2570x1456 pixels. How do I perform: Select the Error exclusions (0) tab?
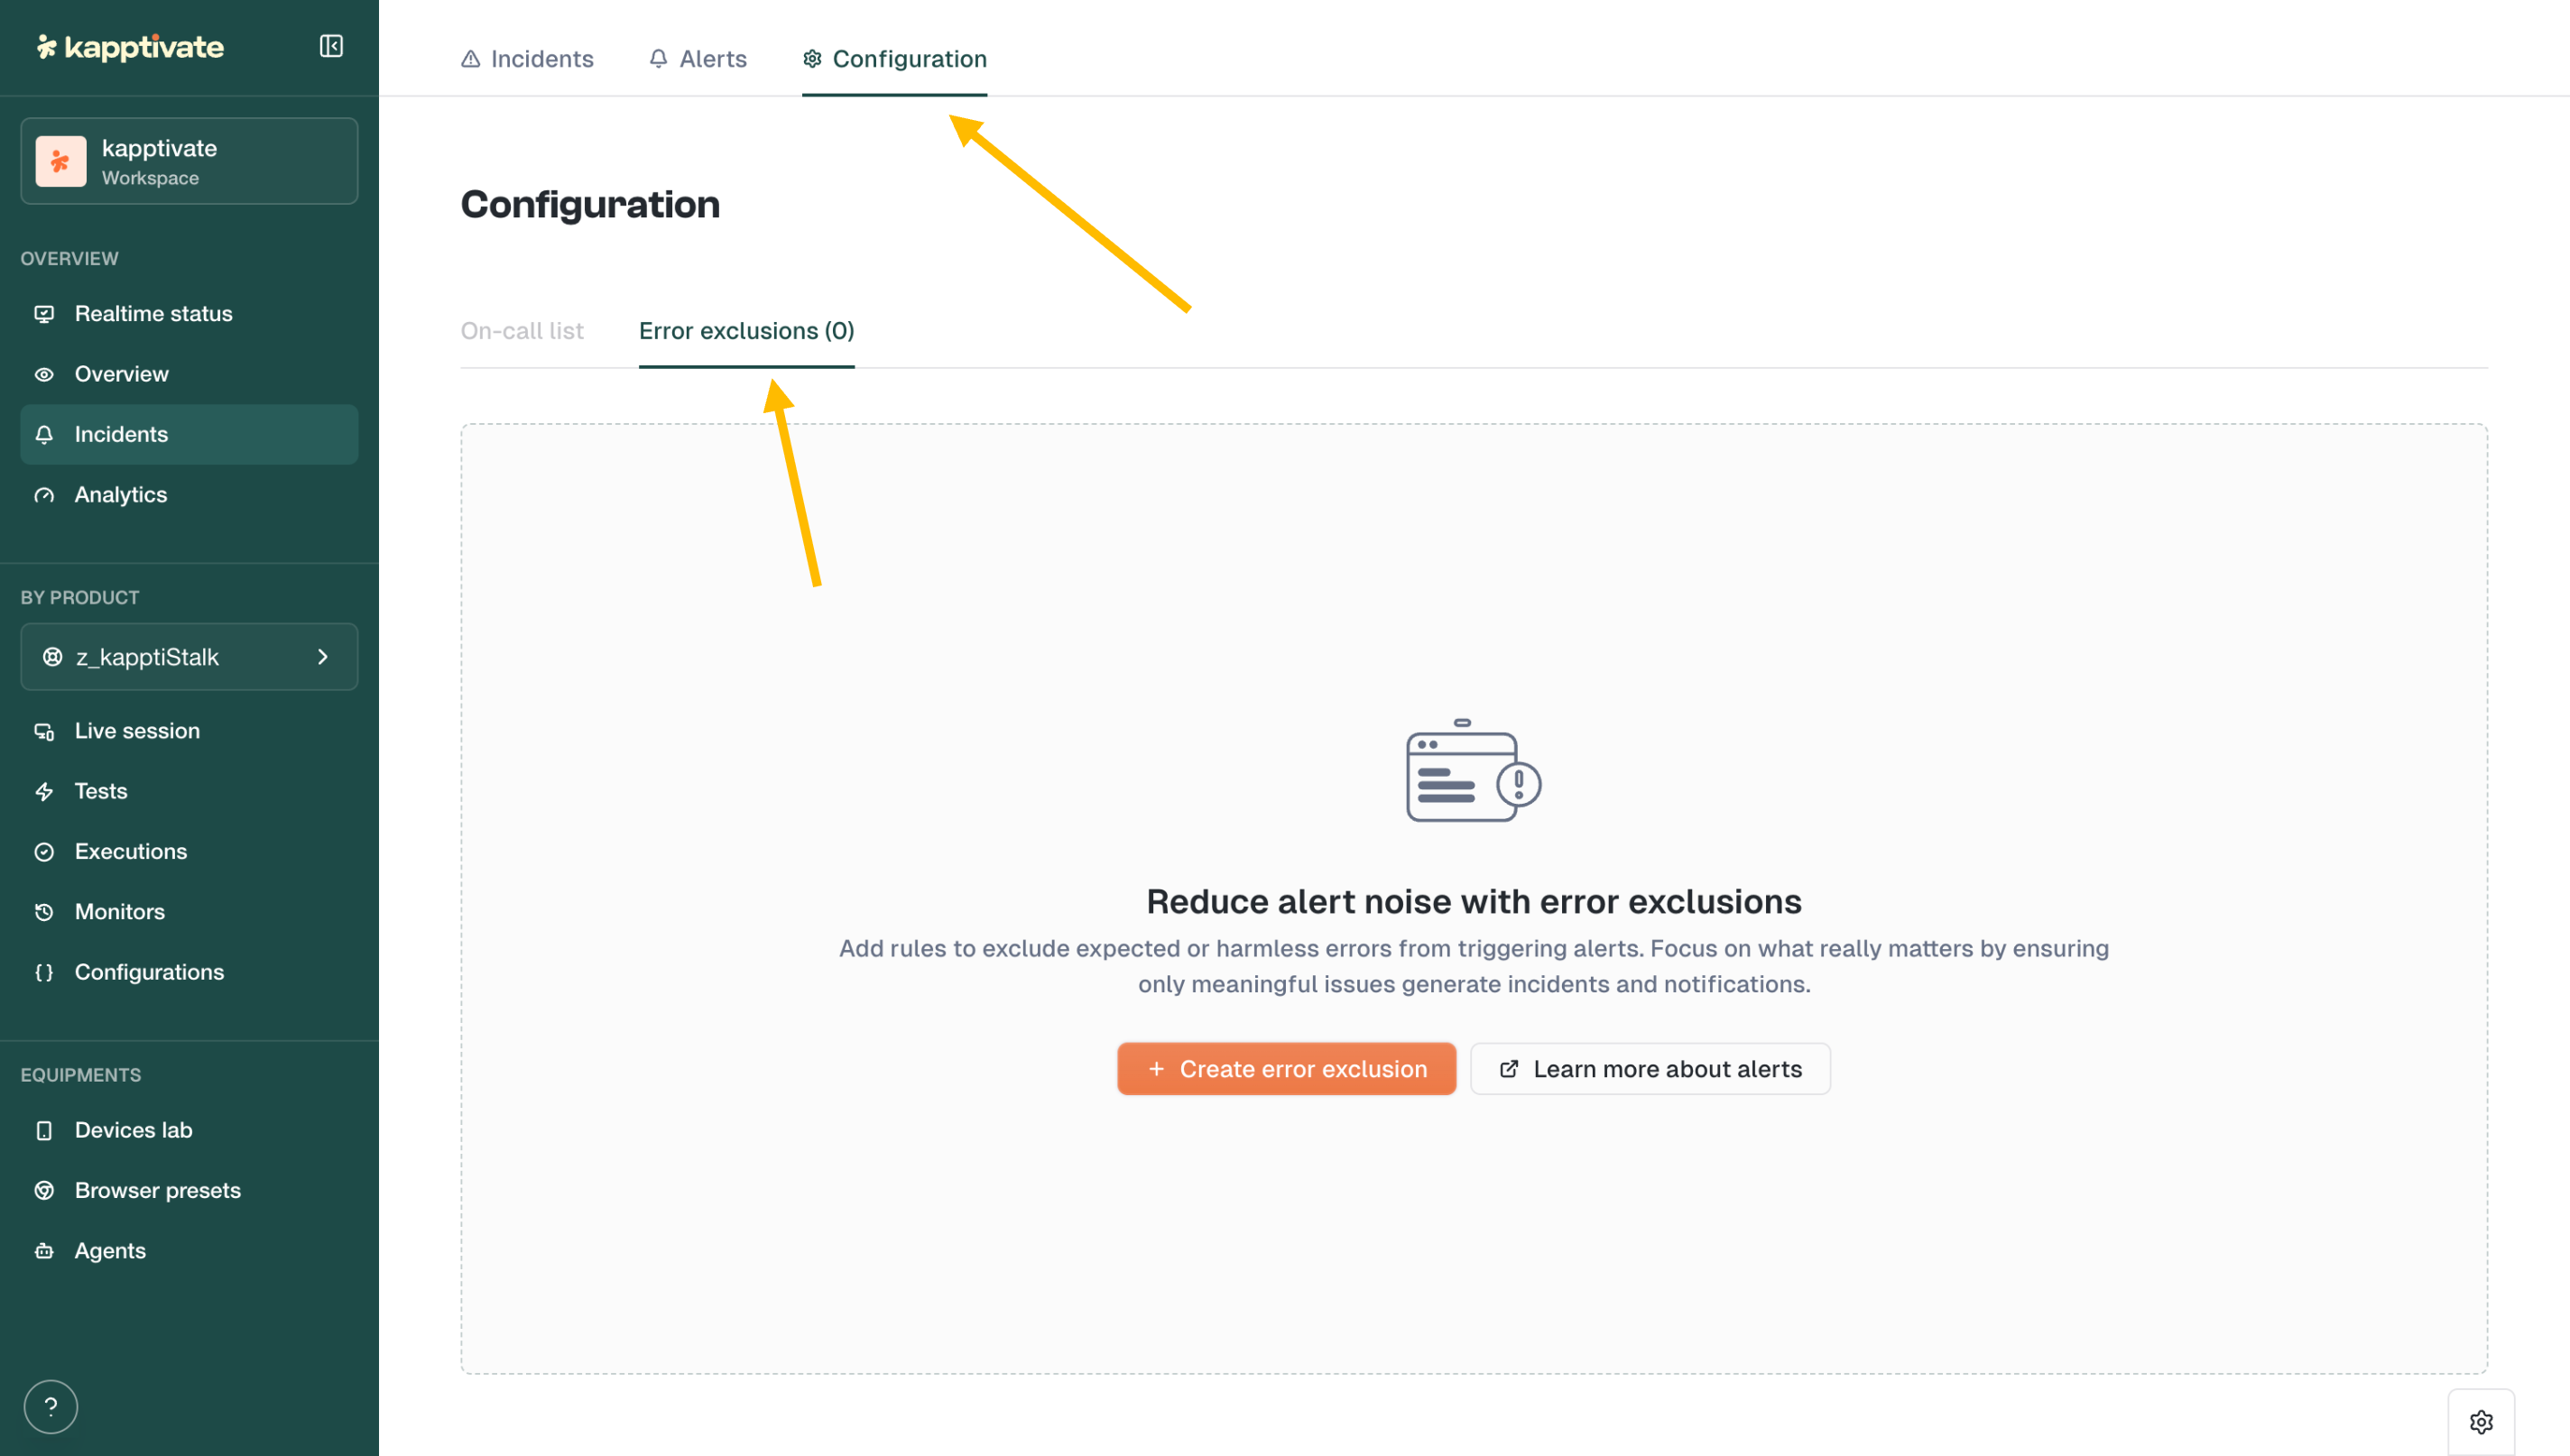coord(746,331)
